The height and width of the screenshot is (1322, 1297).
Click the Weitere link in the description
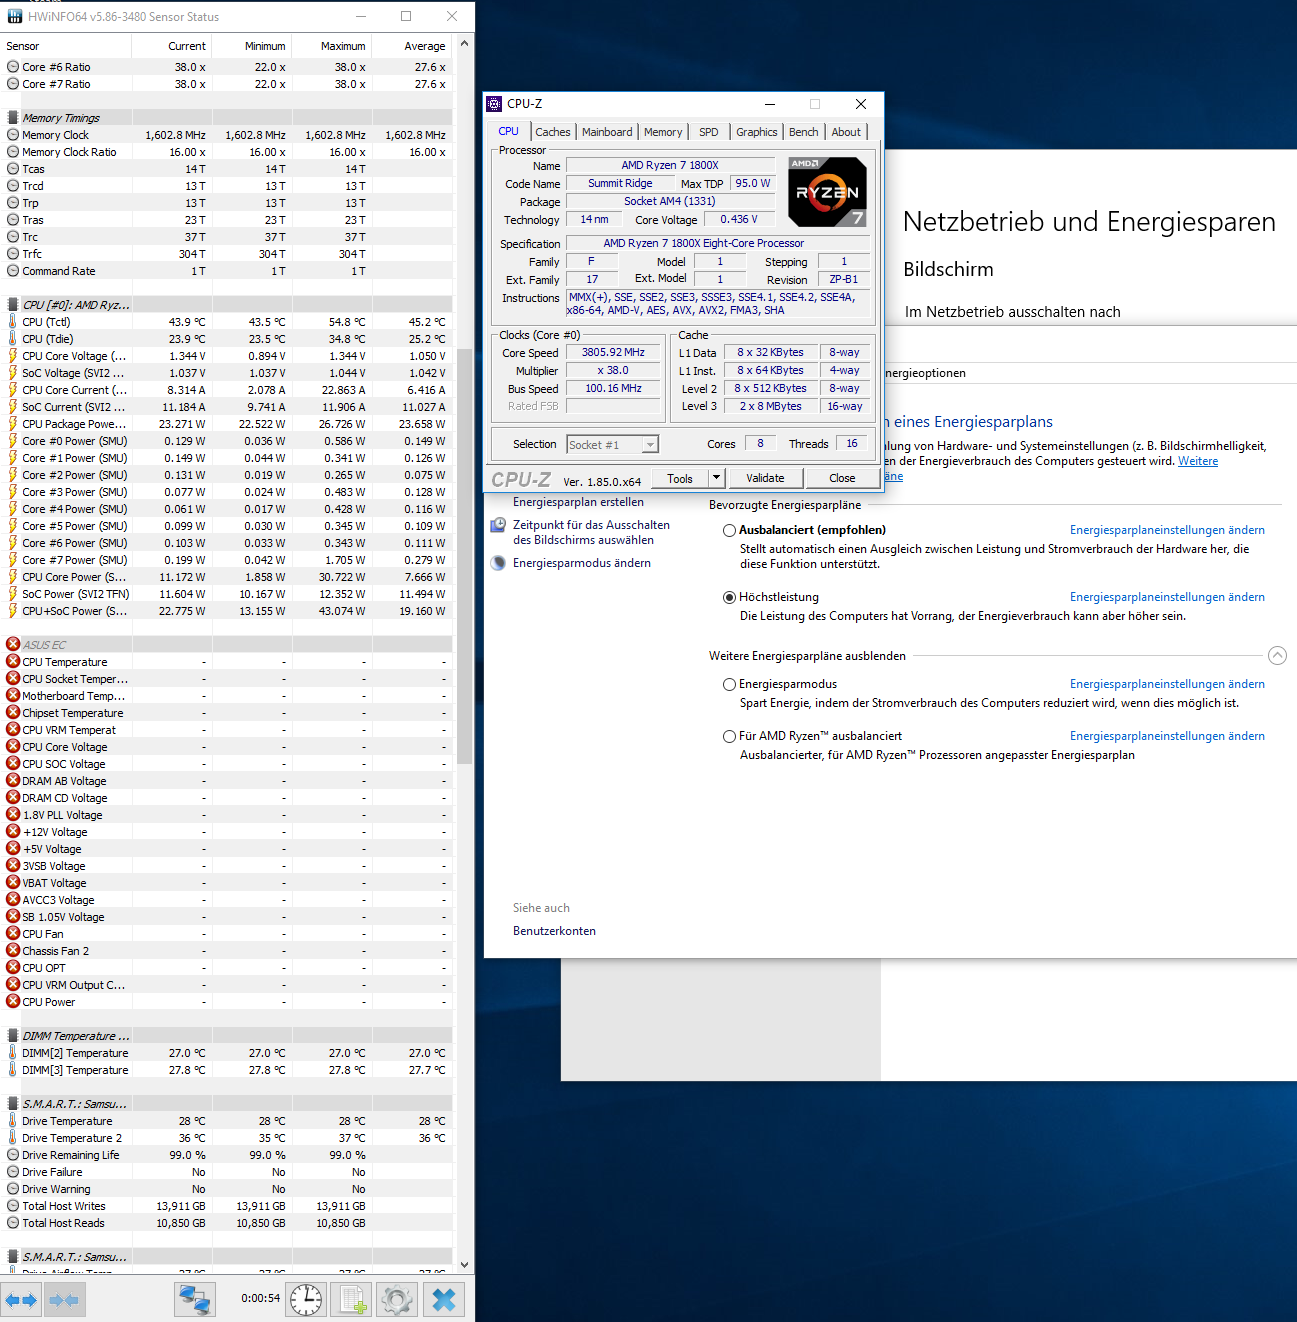(x=1198, y=461)
